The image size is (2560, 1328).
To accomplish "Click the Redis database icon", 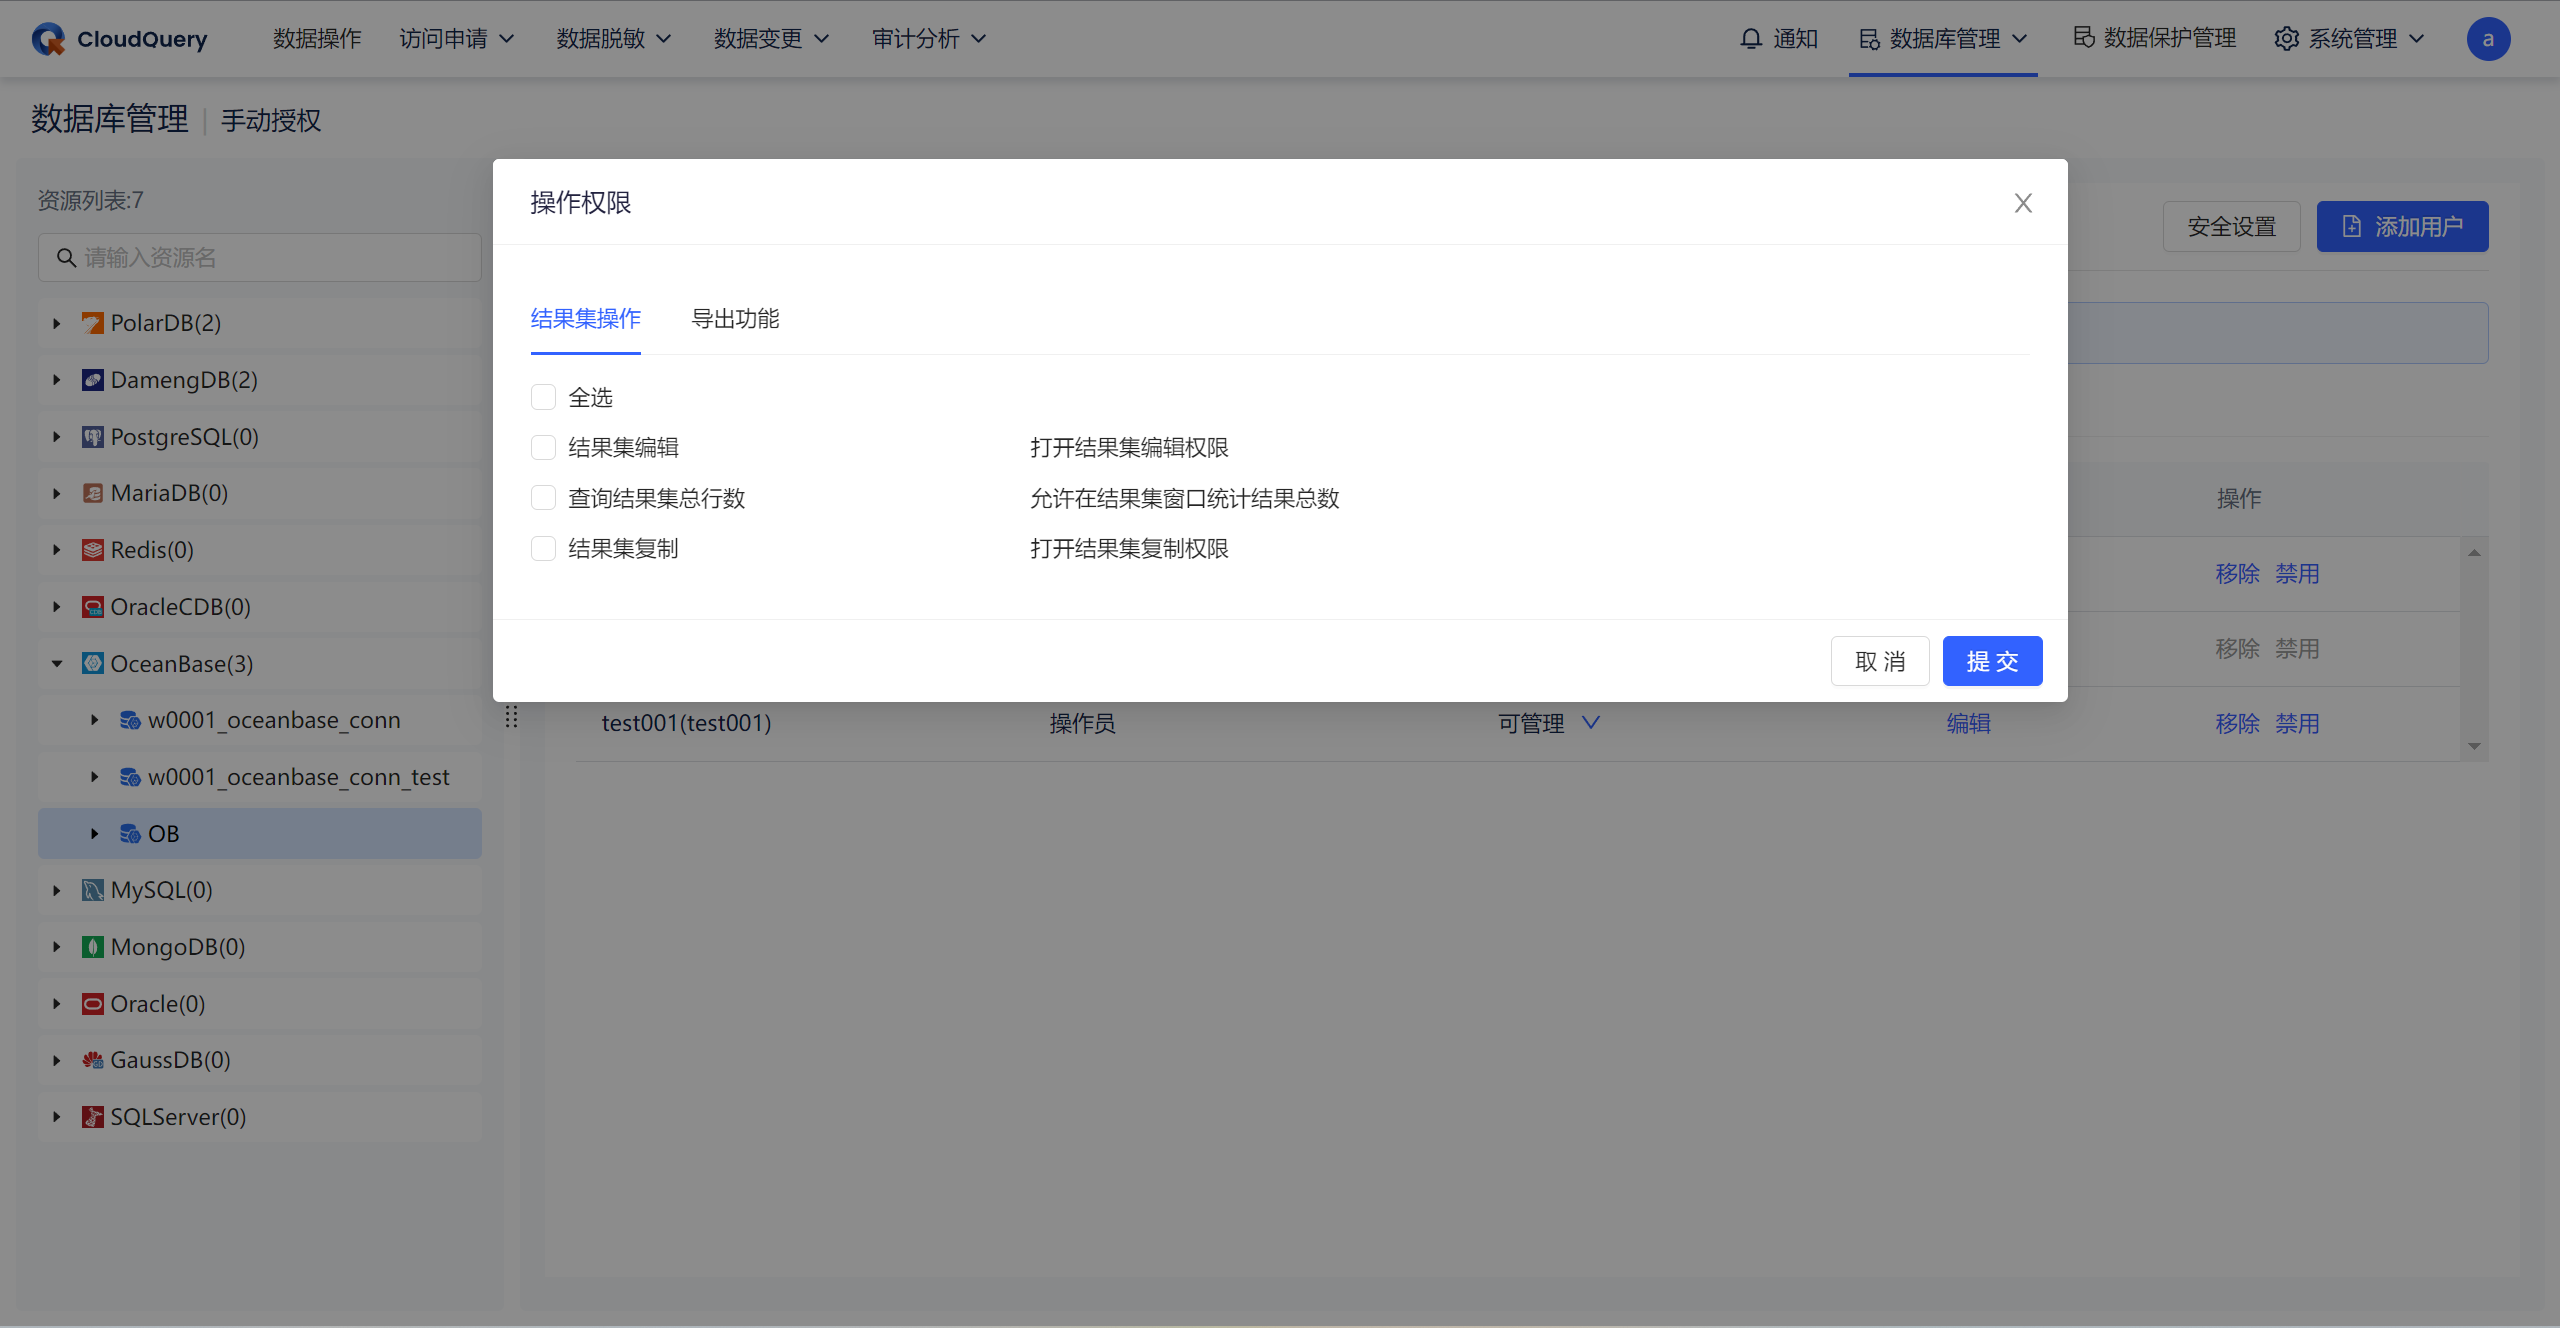I will pyautogui.click(x=93, y=550).
